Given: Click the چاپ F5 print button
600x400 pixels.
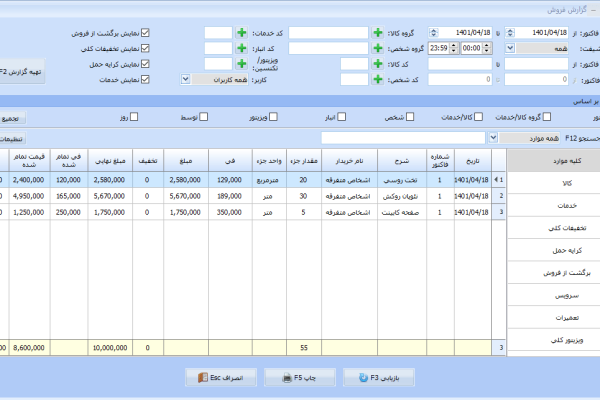Looking at the screenshot, I should (x=300, y=378).
